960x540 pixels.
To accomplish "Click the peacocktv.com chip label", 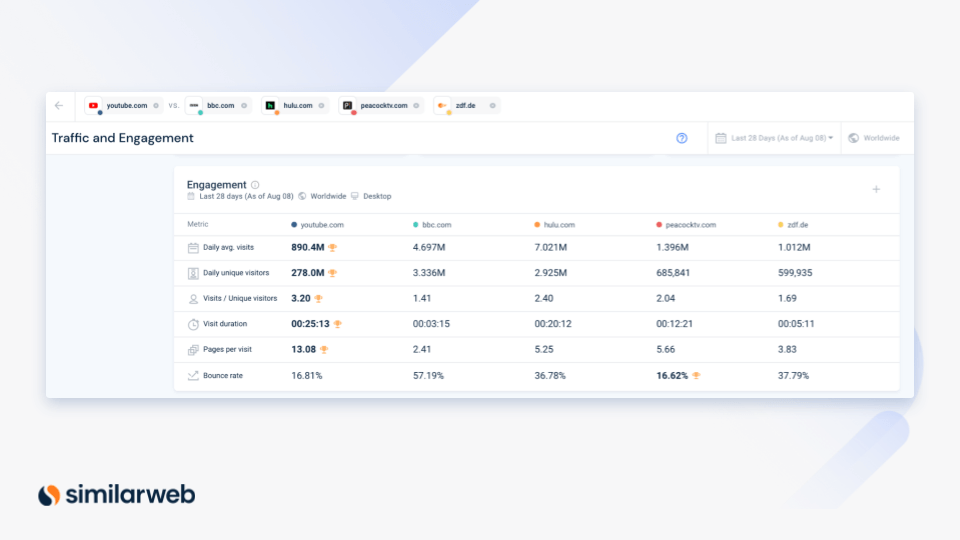I will click(384, 105).
